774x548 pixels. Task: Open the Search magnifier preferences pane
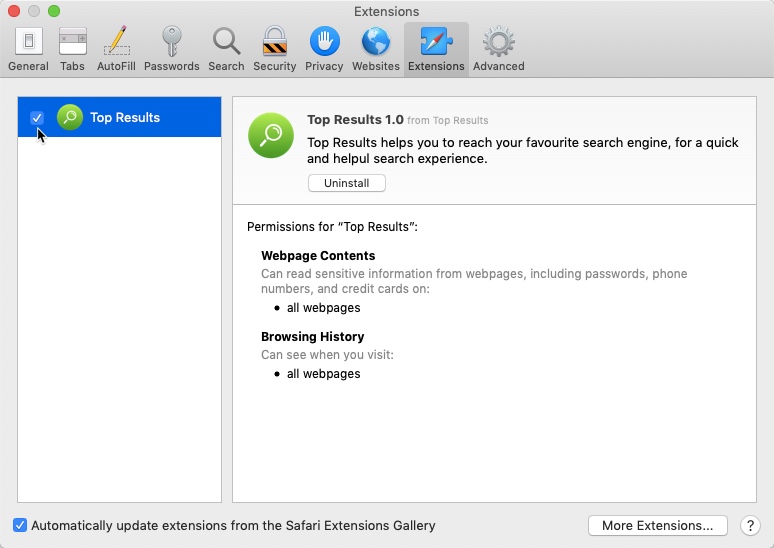(x=226, y=49)
